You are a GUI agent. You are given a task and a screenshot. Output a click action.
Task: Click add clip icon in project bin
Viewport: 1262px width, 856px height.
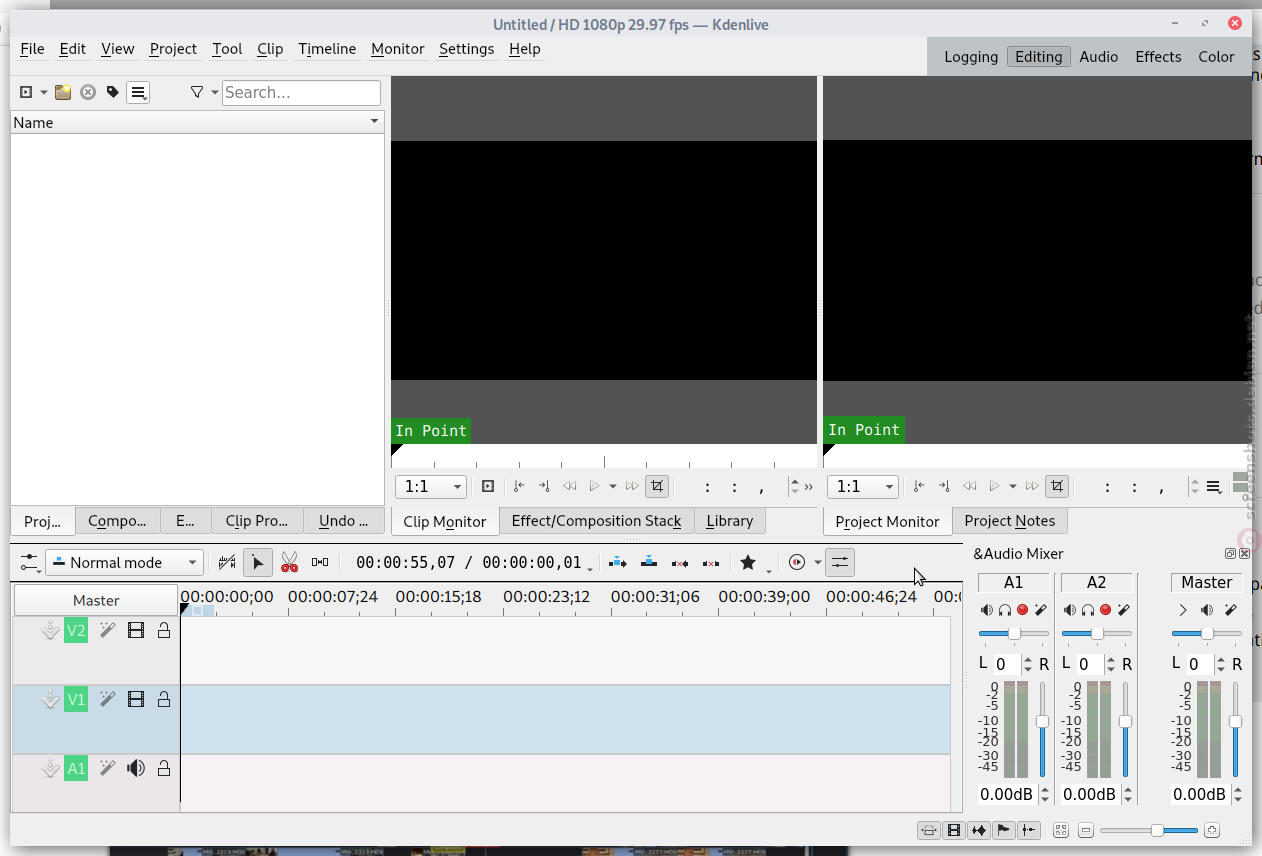pos(27,92)
